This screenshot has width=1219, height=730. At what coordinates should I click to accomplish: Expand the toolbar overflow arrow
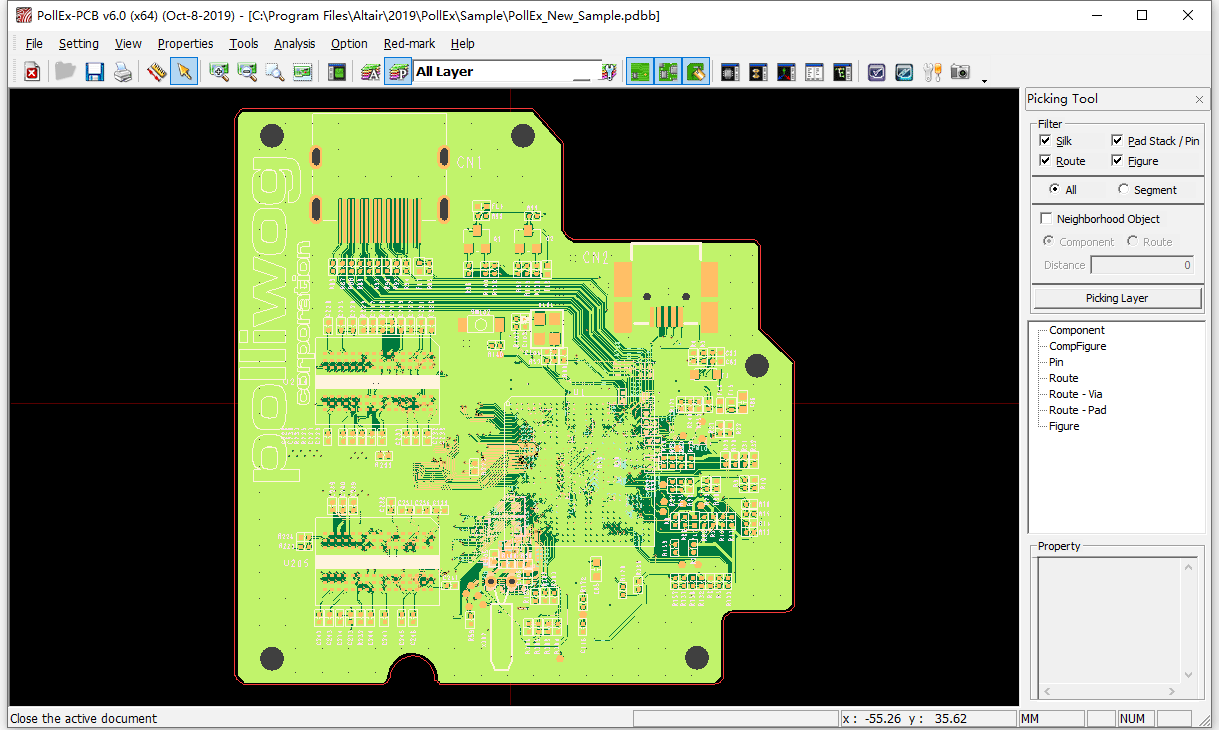[x=985, y=80]
